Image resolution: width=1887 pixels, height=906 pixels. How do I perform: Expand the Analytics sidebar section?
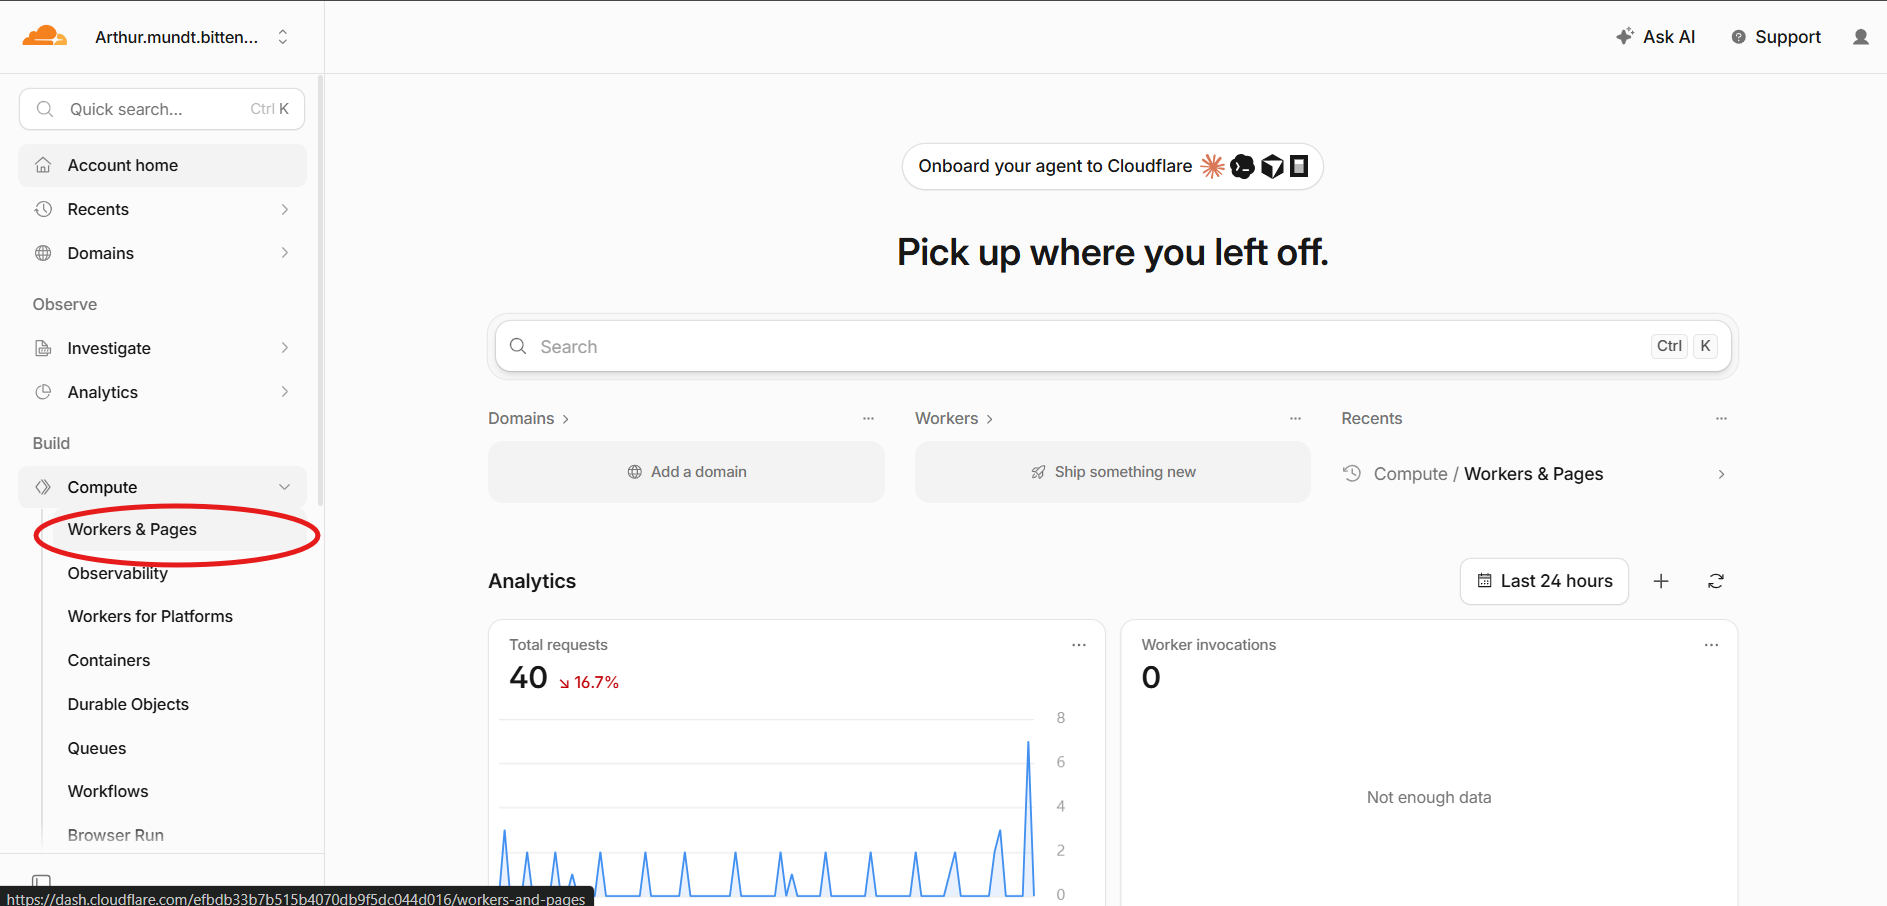[x=162, y=392]
